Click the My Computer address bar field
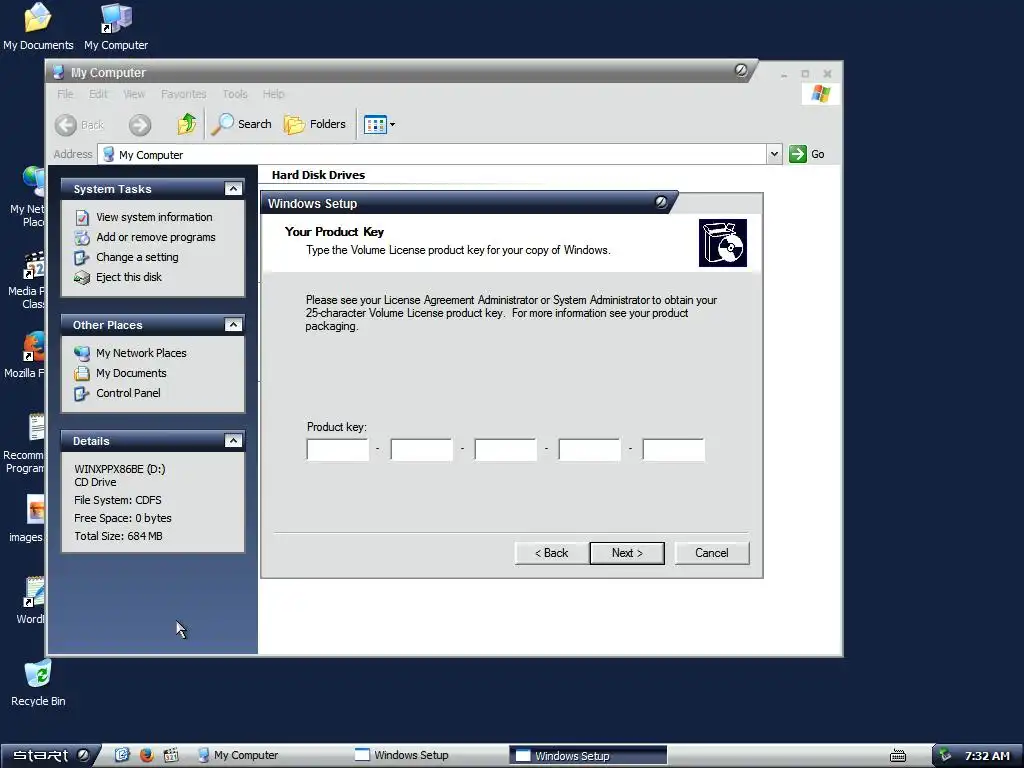Image resolution: width=1024 pixels, height=768 pixels. (x=432, y=155)
